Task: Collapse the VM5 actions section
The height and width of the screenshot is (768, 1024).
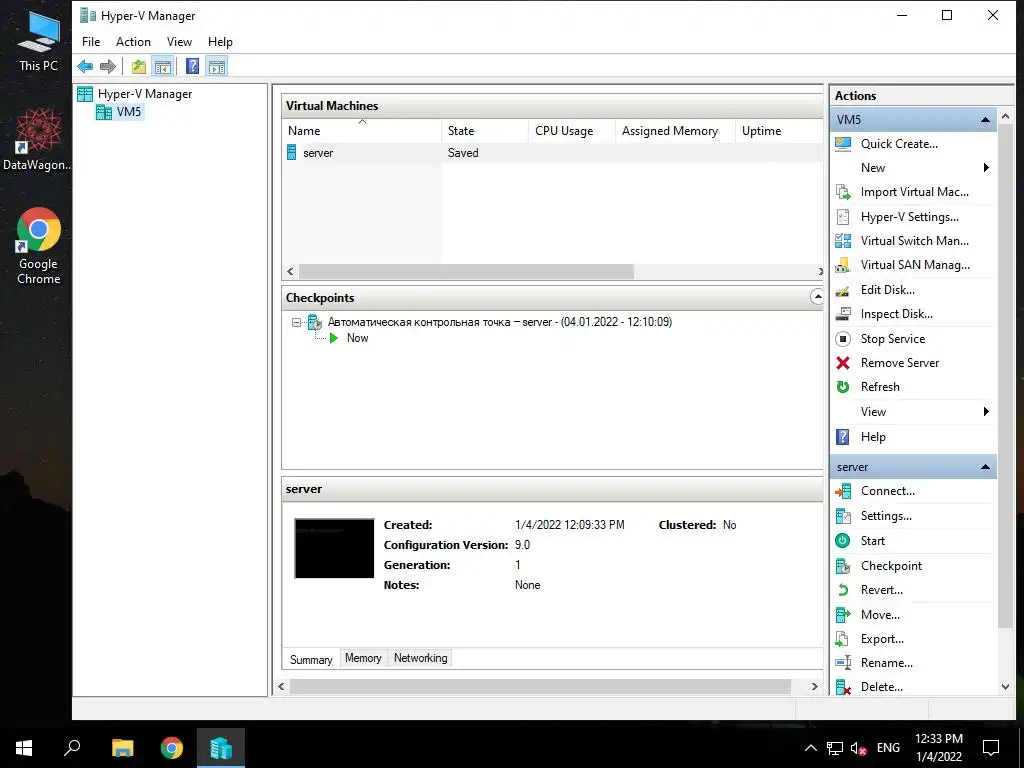Action: [985, 120]
